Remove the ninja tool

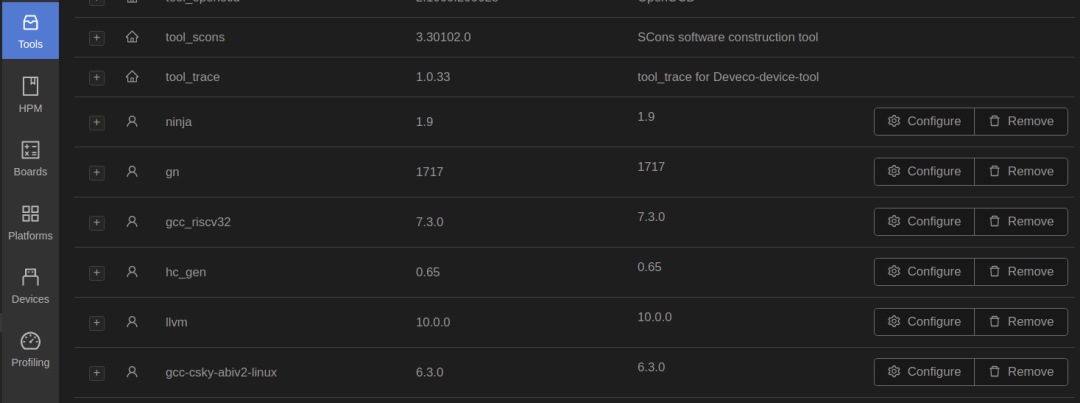[x=1021, y=121]
